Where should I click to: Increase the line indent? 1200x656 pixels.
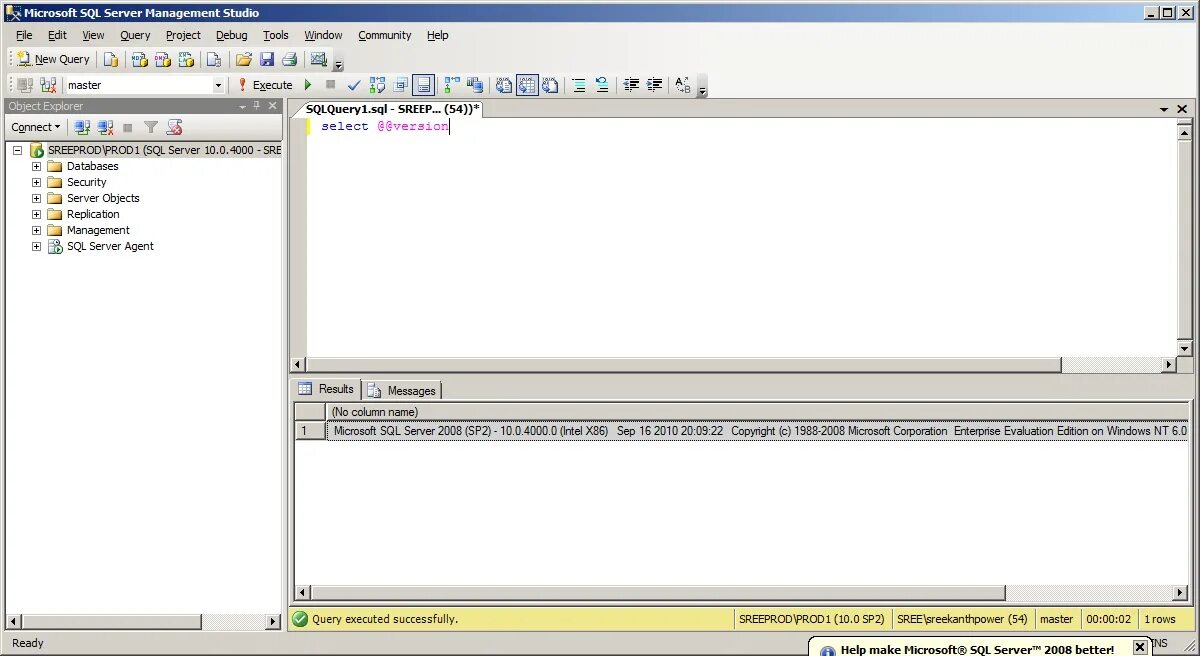654,85
